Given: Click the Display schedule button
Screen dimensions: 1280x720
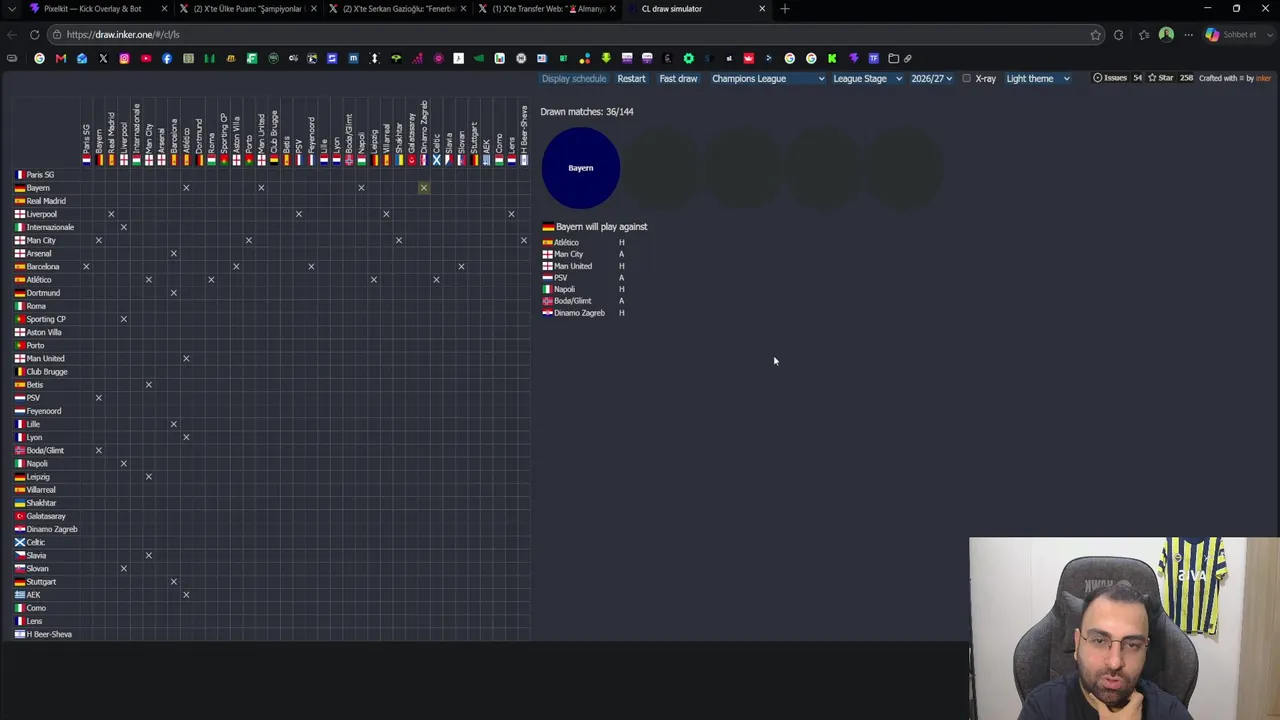Looking at the screenshot, I should coord(574,78).
